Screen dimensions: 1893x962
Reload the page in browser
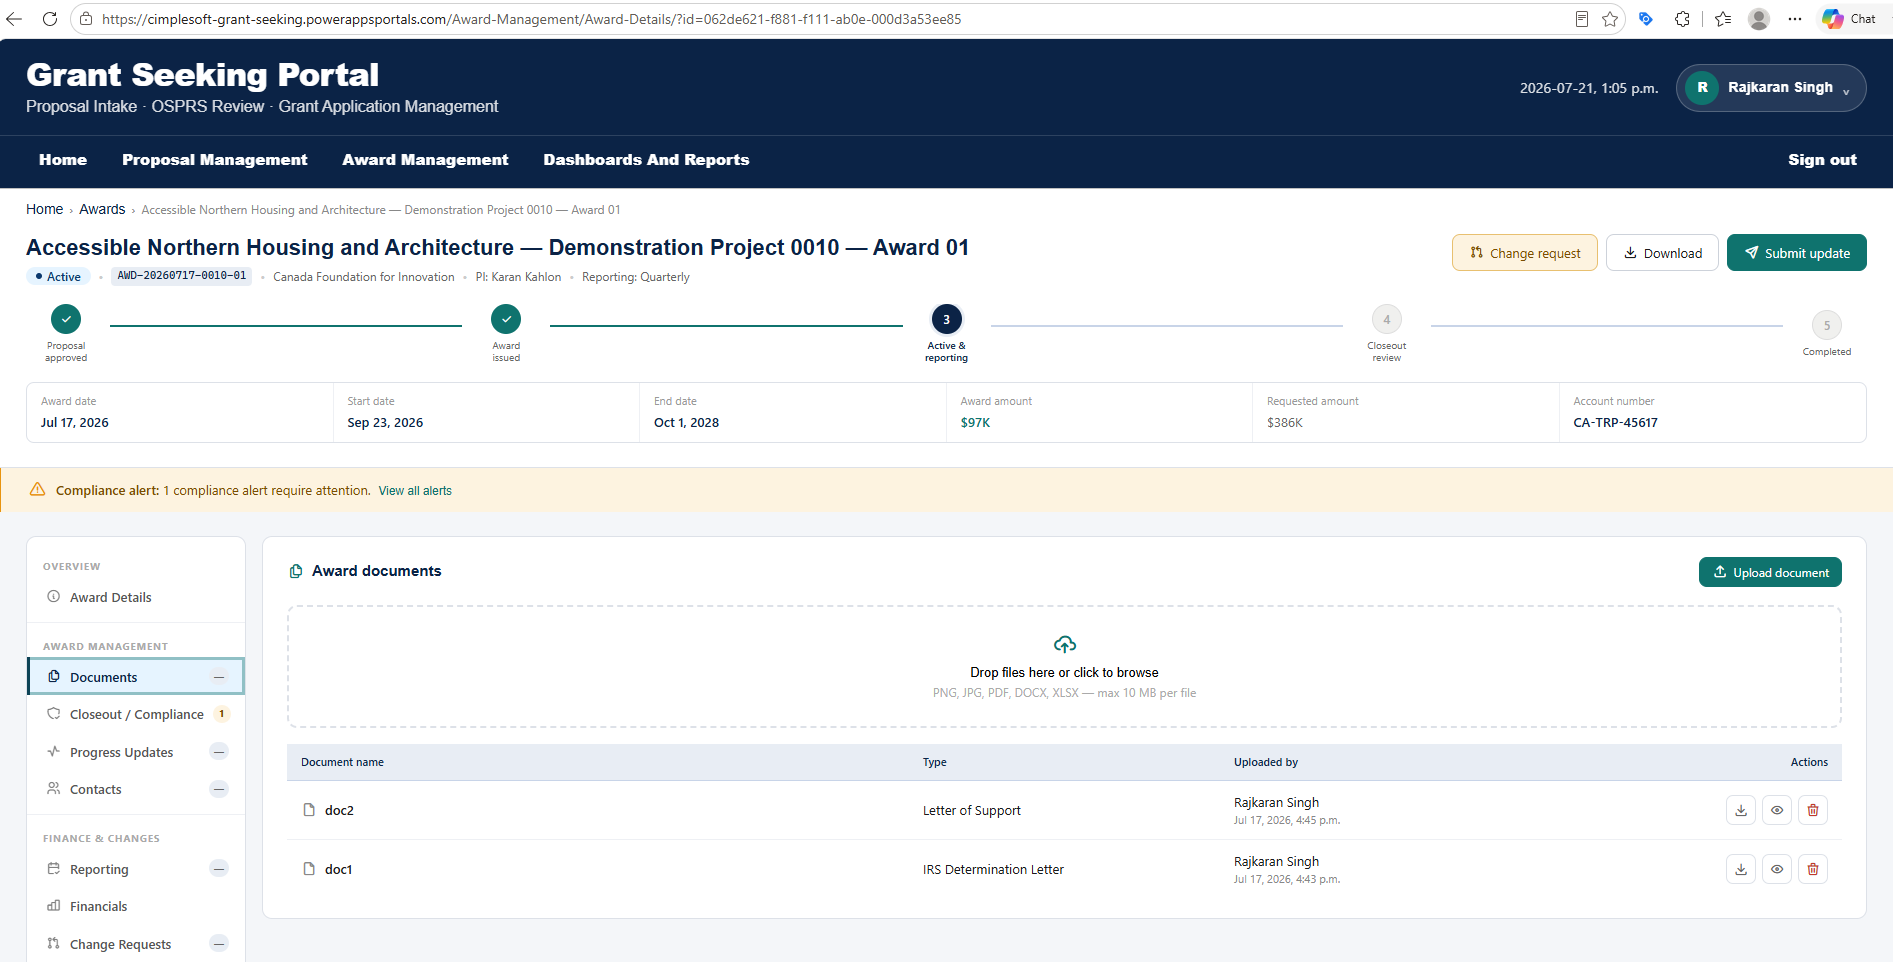(x=50, y=19)
